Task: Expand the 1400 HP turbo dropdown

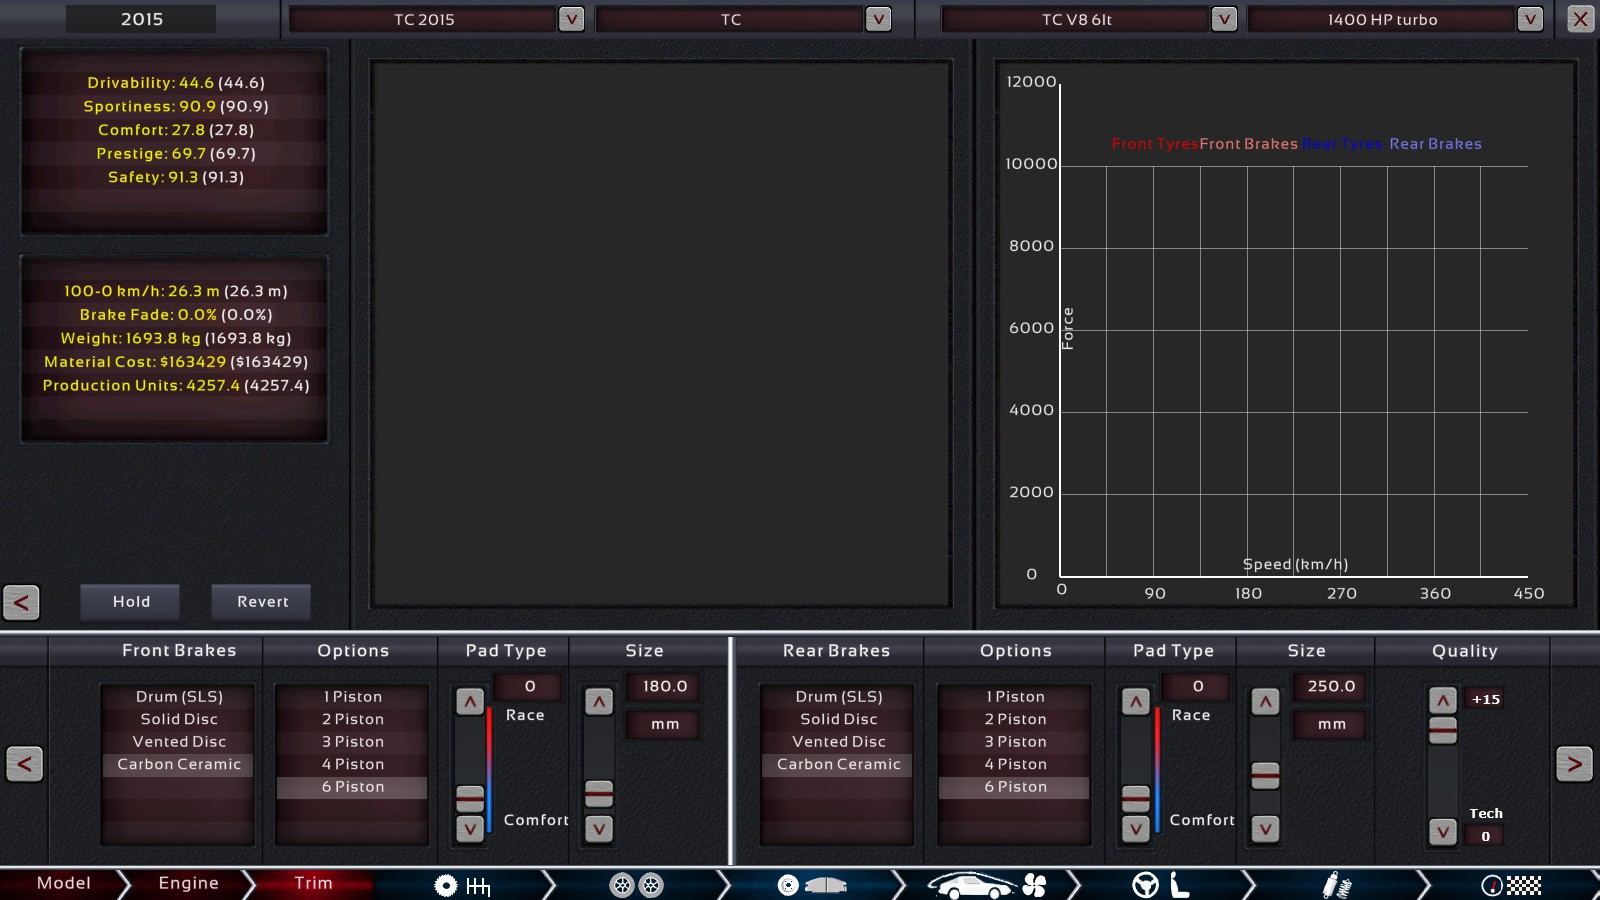Action: [1530, 19]
